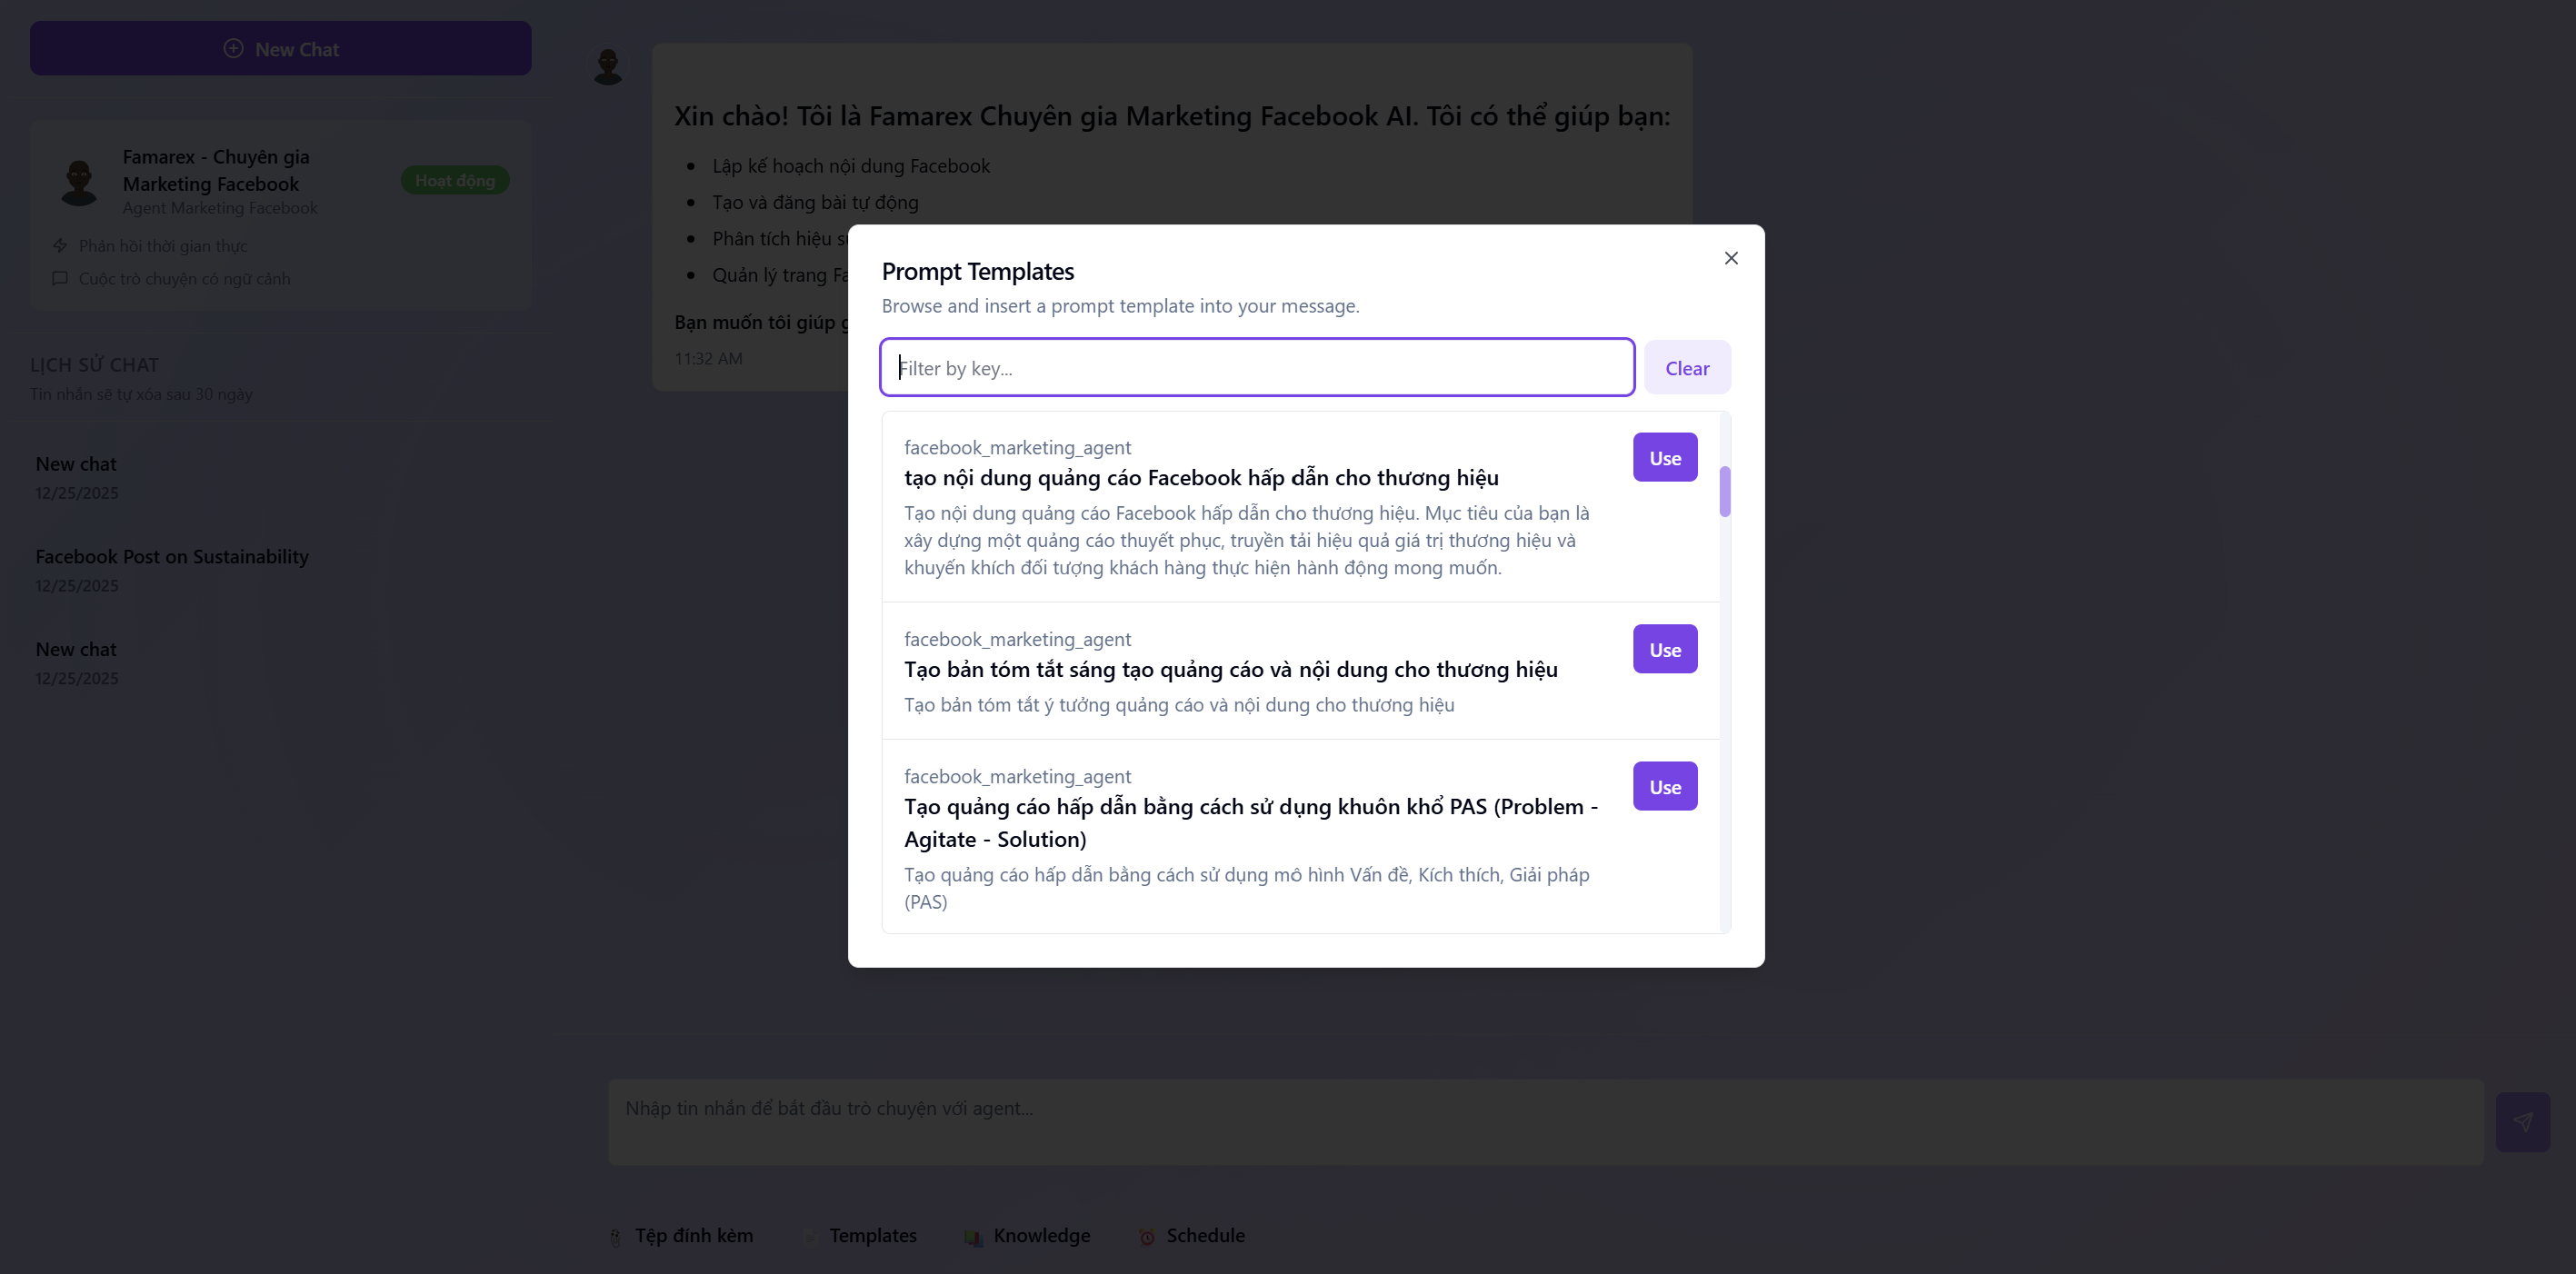Open the Schedule toolbar item

click(1192, 1235)
